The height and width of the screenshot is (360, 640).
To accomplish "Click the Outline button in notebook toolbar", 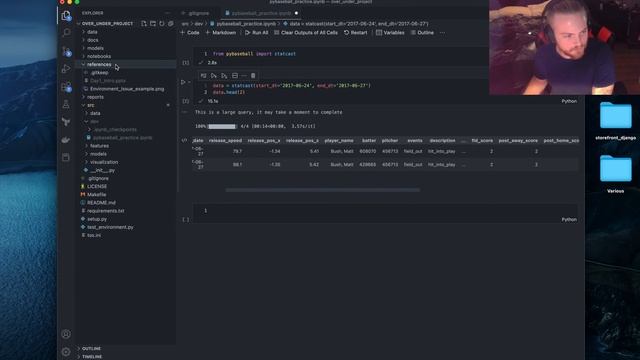I will 422,33.
